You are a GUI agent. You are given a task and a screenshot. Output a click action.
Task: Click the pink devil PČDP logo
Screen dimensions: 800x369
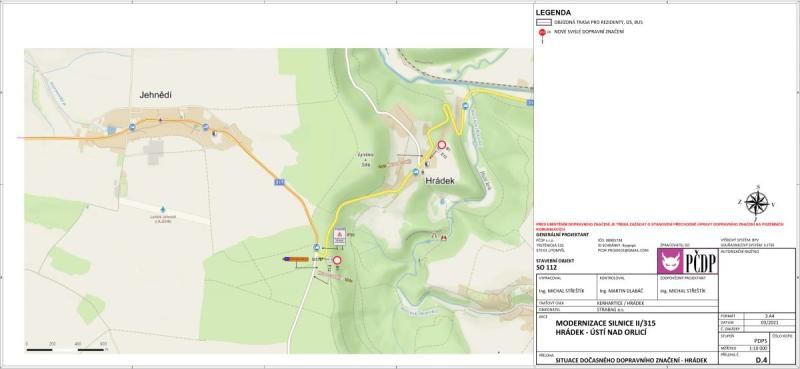(670, 262)
